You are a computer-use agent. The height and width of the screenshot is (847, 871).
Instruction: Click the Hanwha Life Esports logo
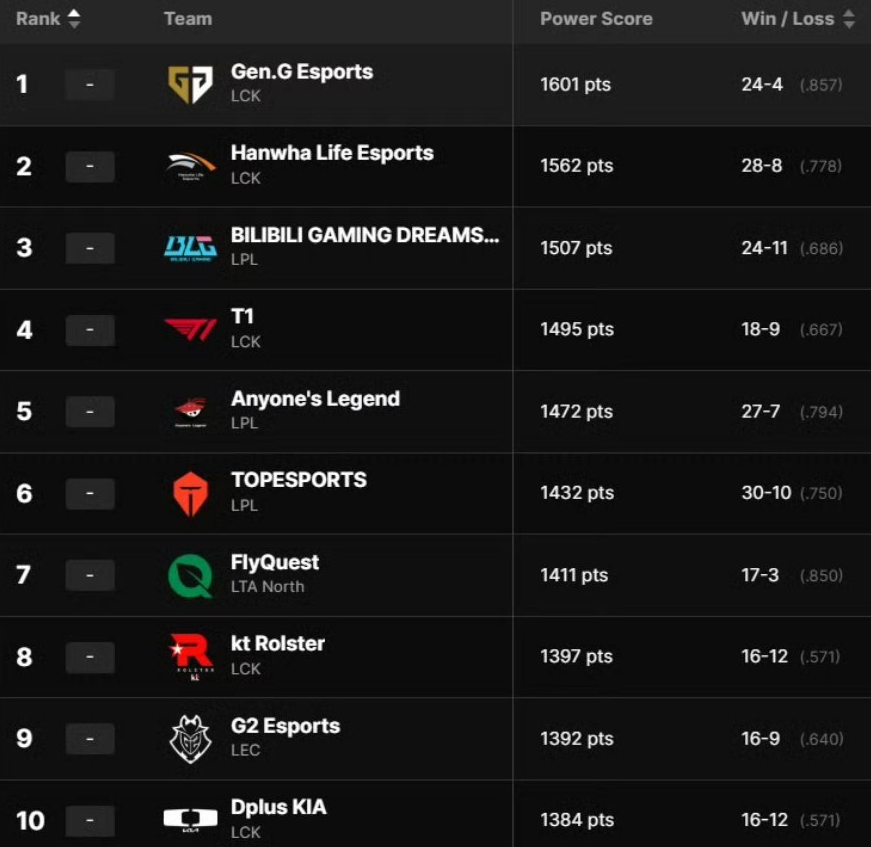click(190, 166)
